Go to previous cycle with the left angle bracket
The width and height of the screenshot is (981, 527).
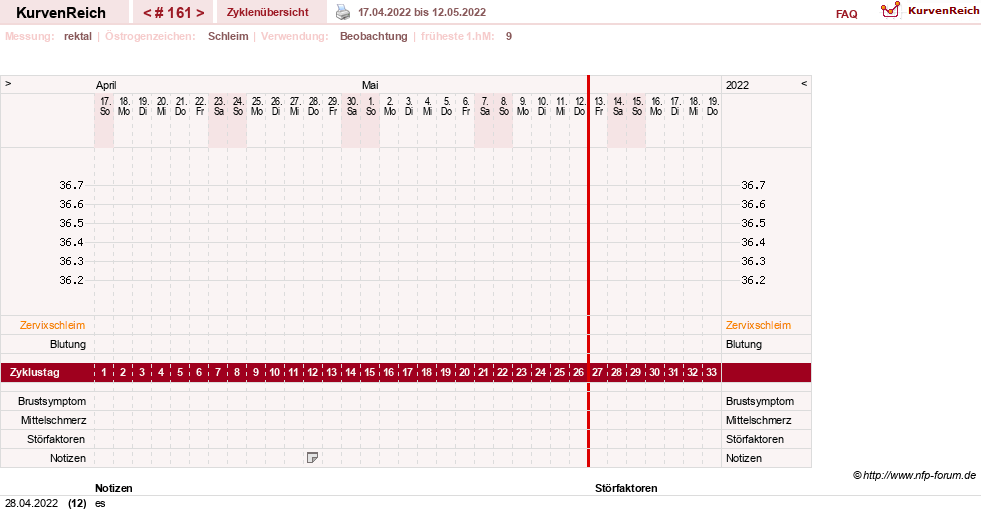[147, 13]
